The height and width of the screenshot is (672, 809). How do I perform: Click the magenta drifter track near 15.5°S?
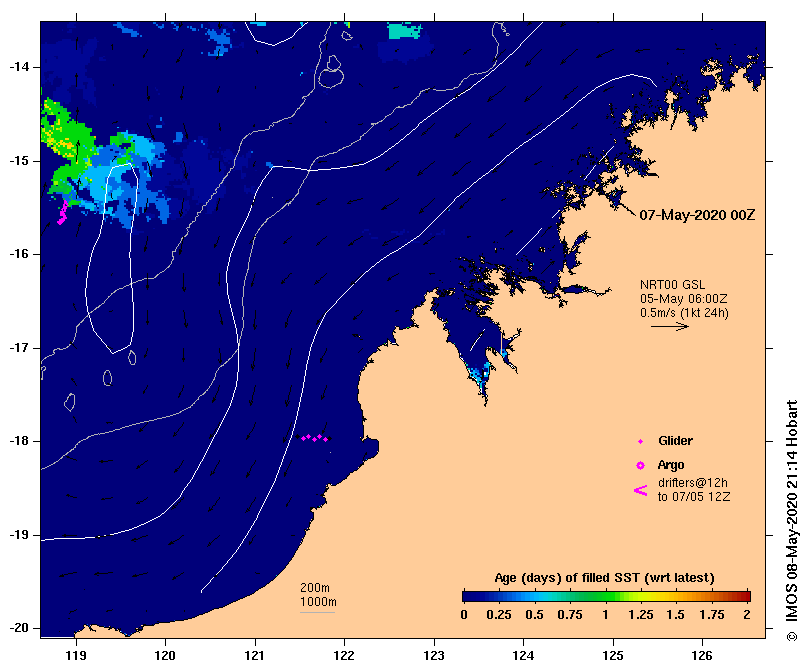(62, 213)
